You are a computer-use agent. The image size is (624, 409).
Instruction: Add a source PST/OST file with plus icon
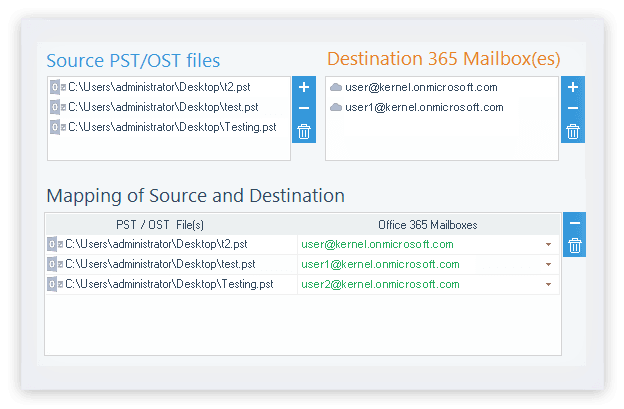click(304, 87)
